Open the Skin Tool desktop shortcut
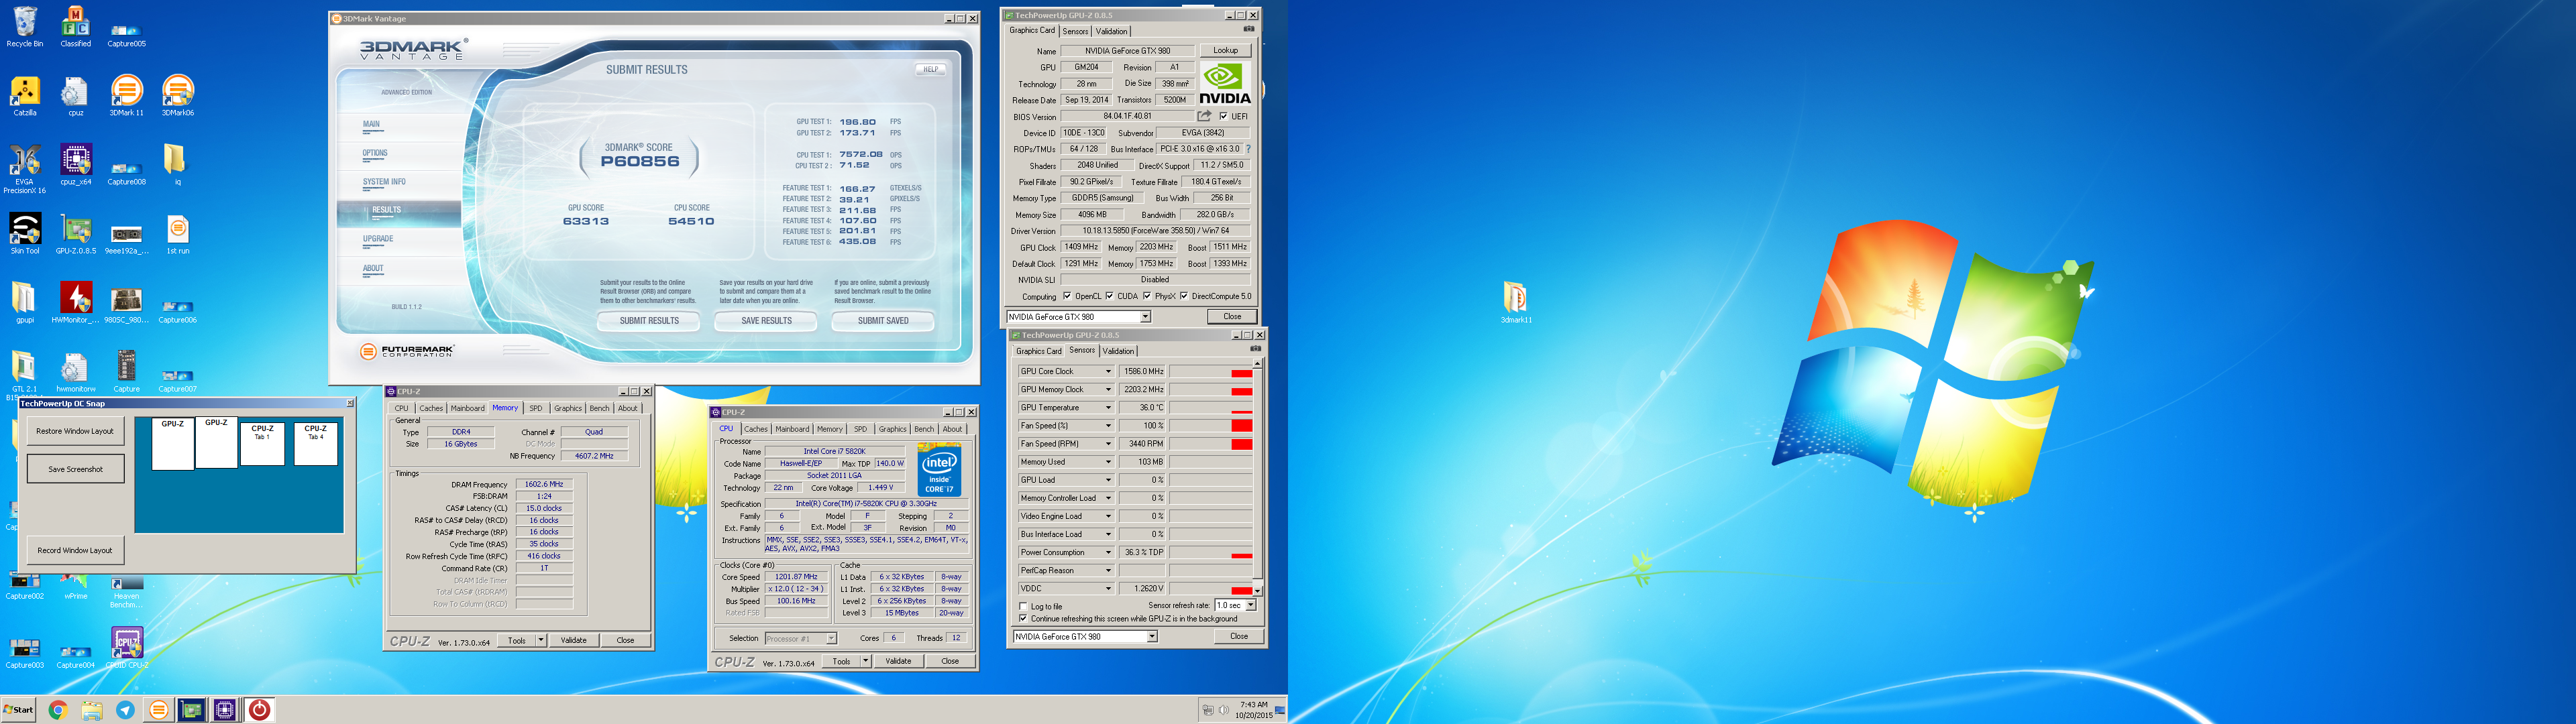 [24, 234]
